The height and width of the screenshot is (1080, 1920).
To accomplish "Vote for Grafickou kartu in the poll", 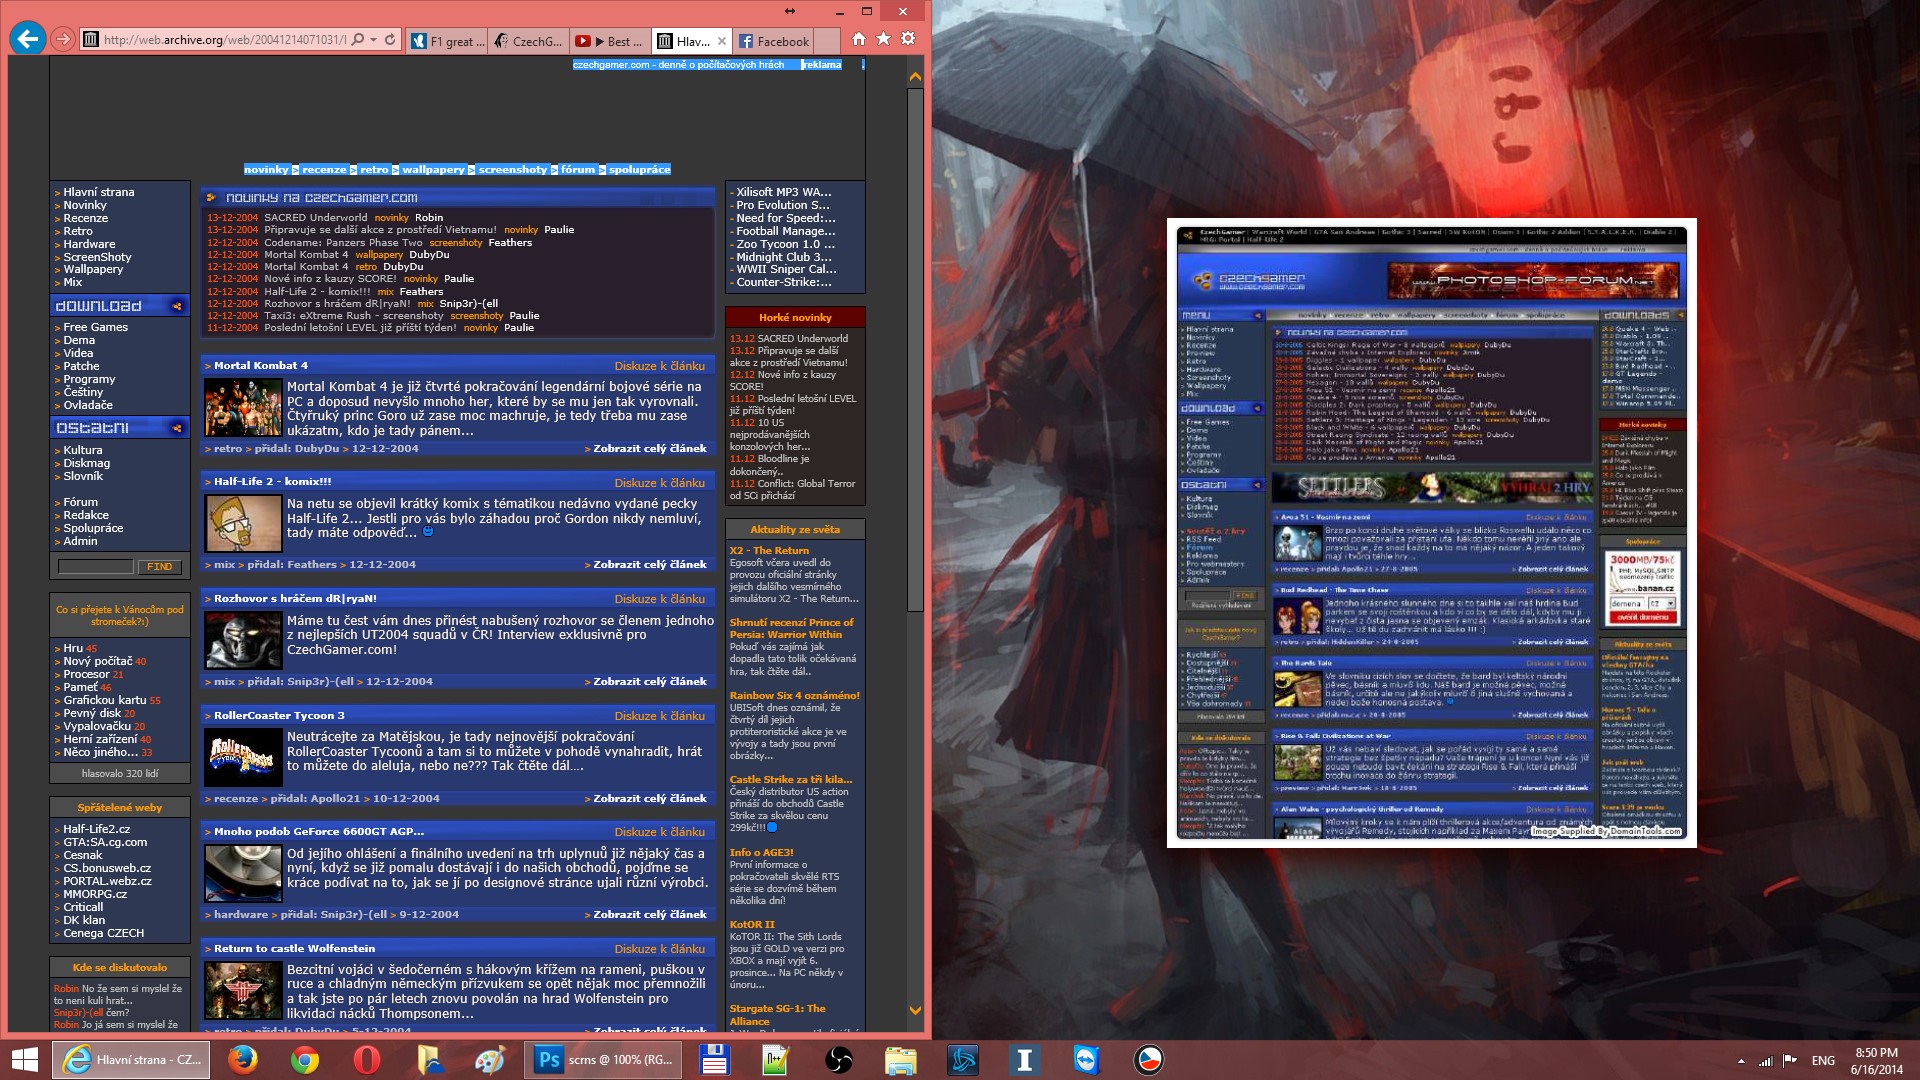I will pos(105,700).
